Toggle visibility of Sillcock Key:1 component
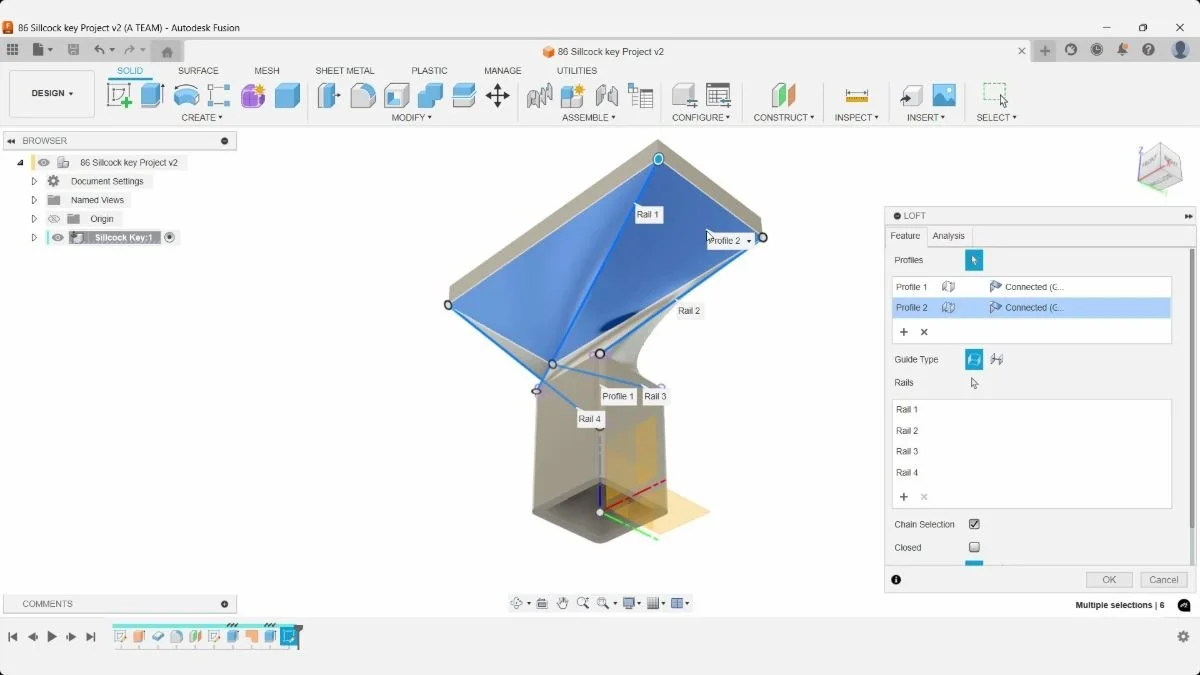The height and width of the screenshot is (675, 1200). tap(58, 237)
